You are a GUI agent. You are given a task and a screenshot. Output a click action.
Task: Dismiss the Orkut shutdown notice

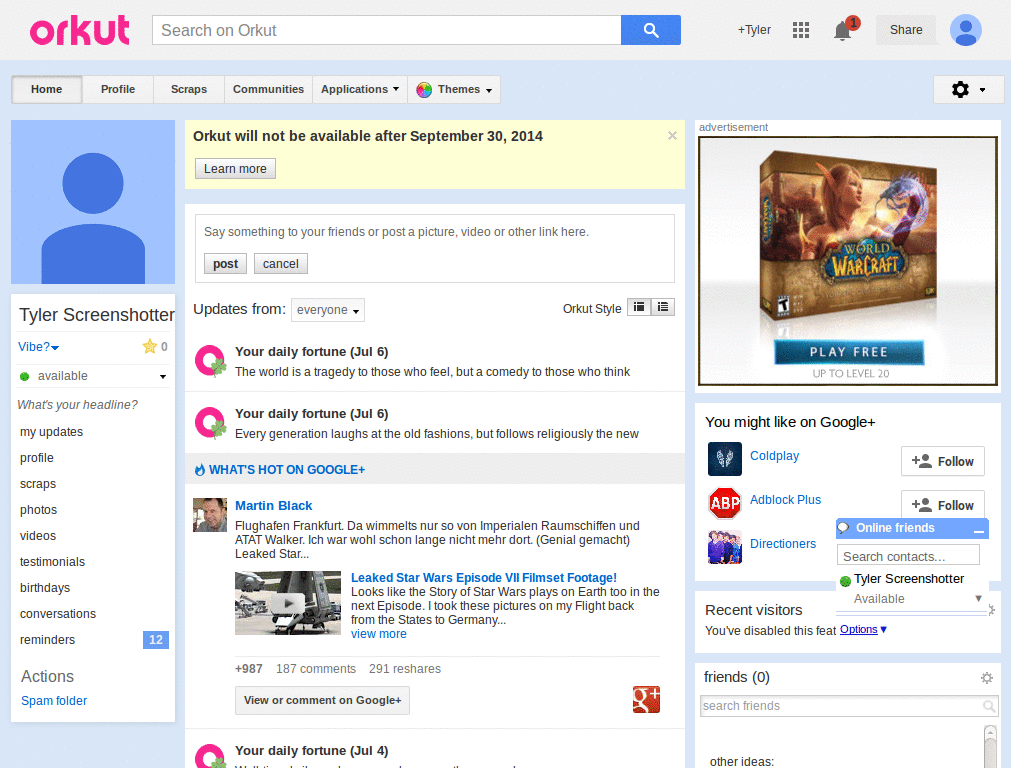672,136
